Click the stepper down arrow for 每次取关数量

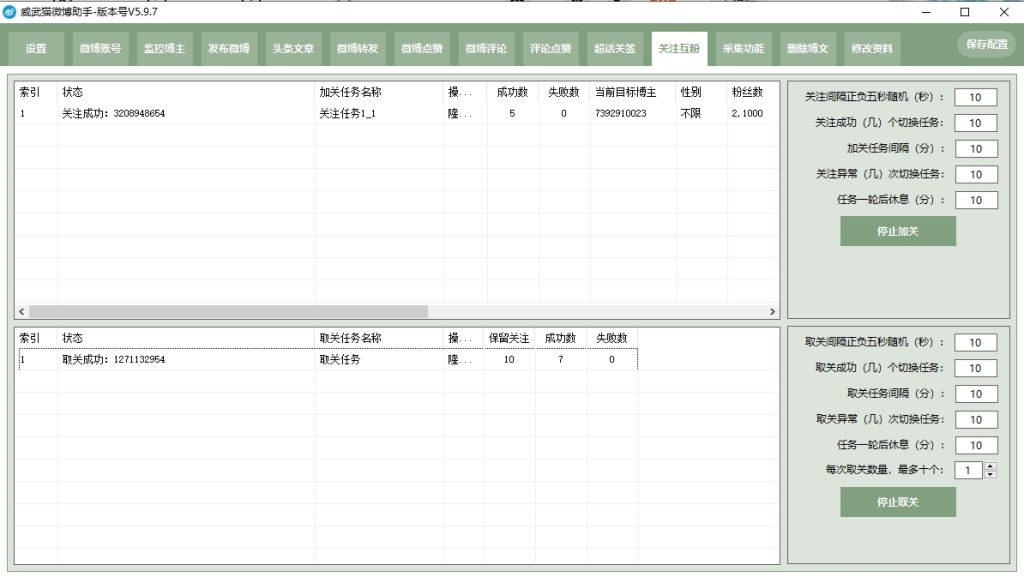[x=990, y=475]
